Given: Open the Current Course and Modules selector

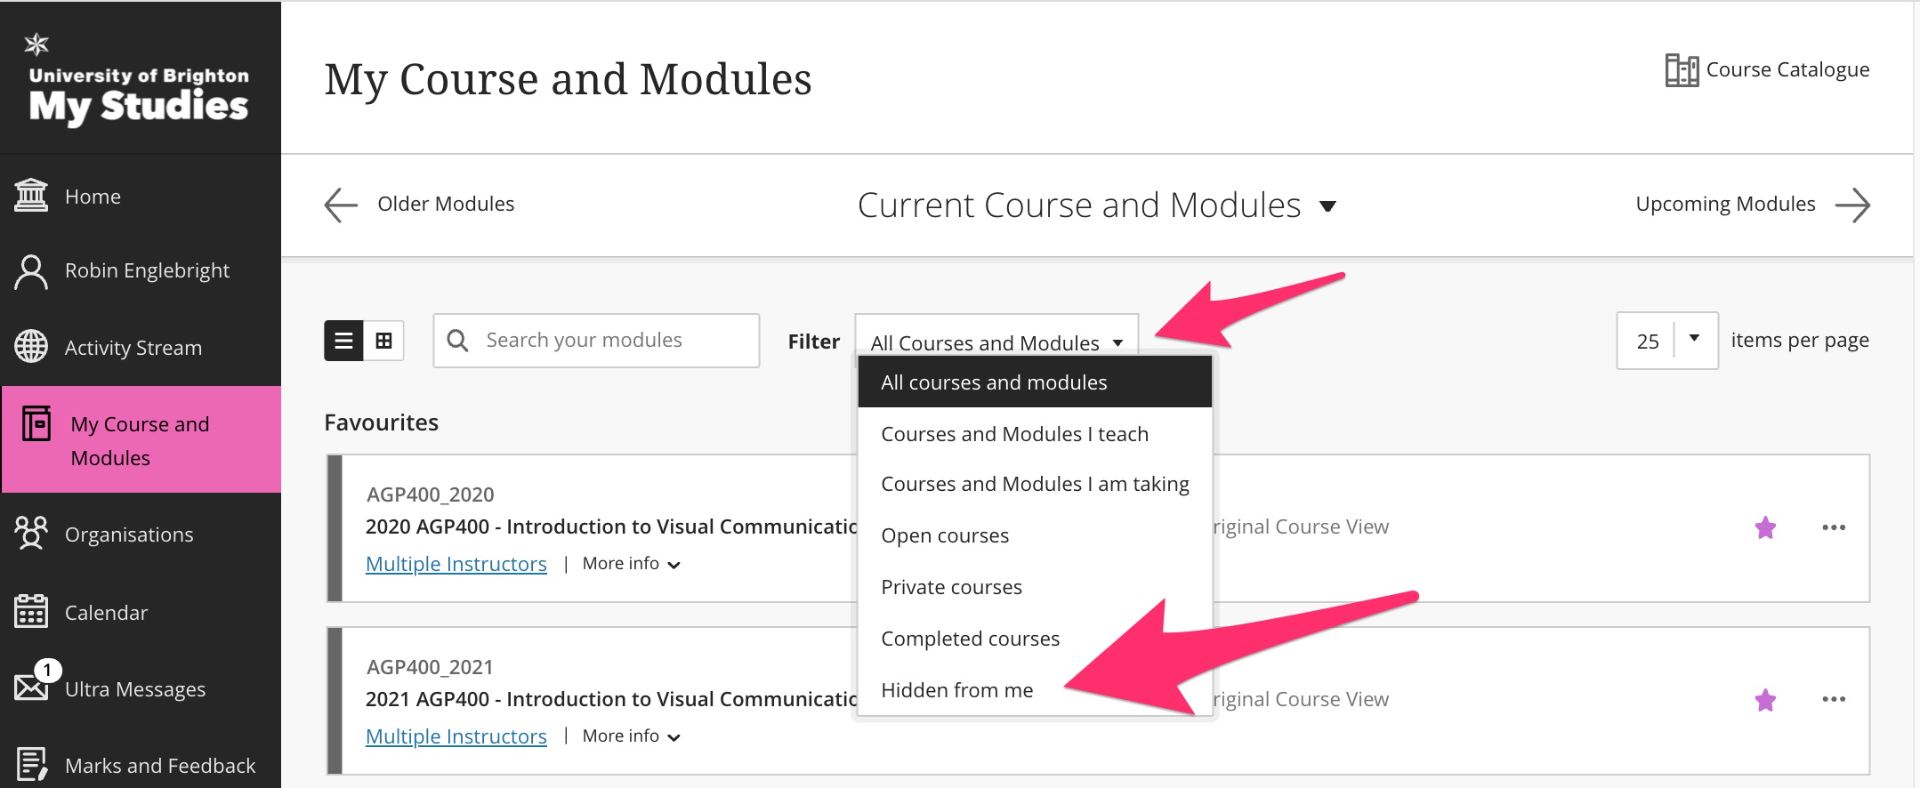Looking at the screenshot, I should 1097,204.
